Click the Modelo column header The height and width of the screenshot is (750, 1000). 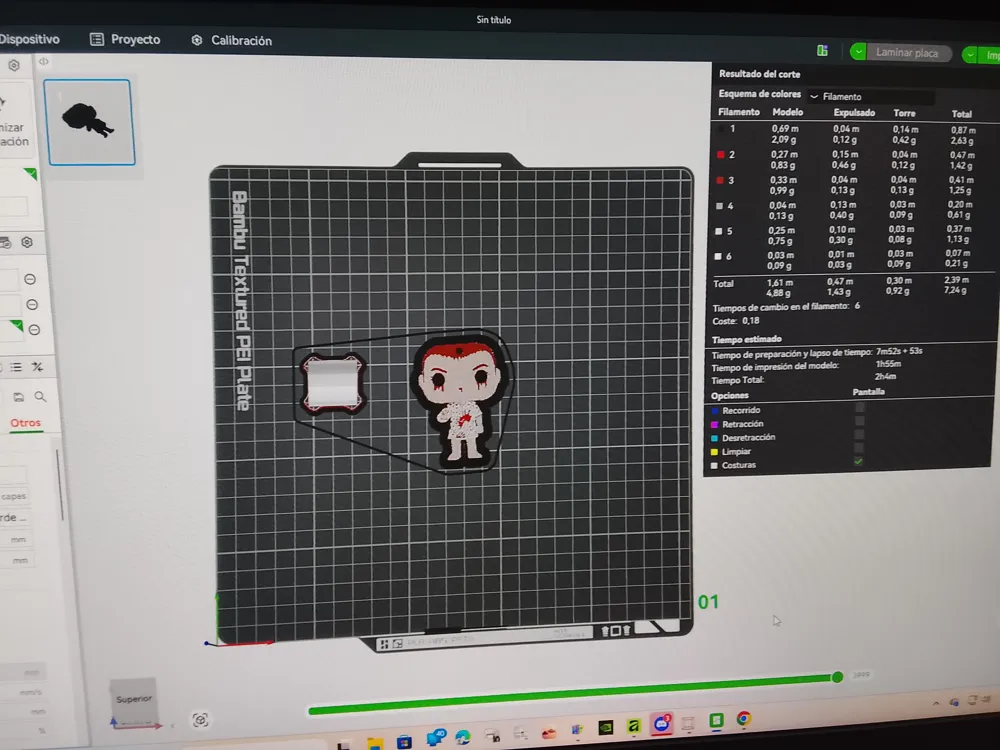coord(788,112)
